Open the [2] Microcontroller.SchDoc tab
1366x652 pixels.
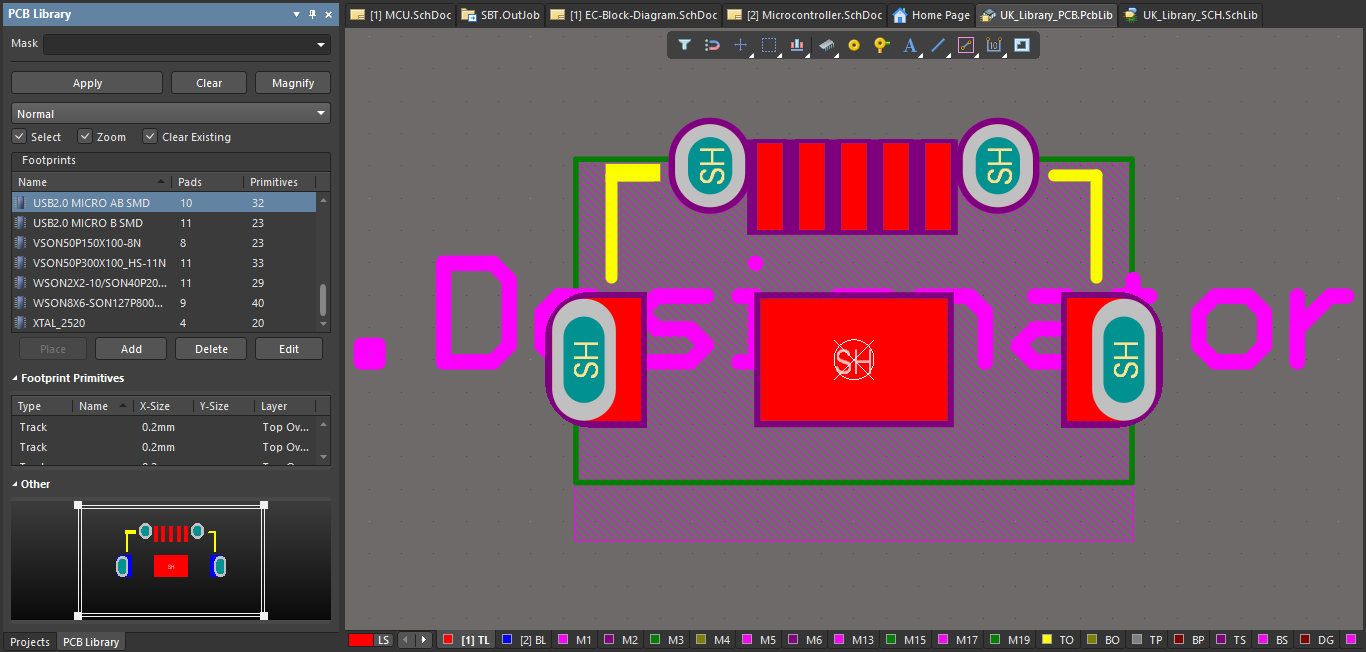(x=806, y=15)
